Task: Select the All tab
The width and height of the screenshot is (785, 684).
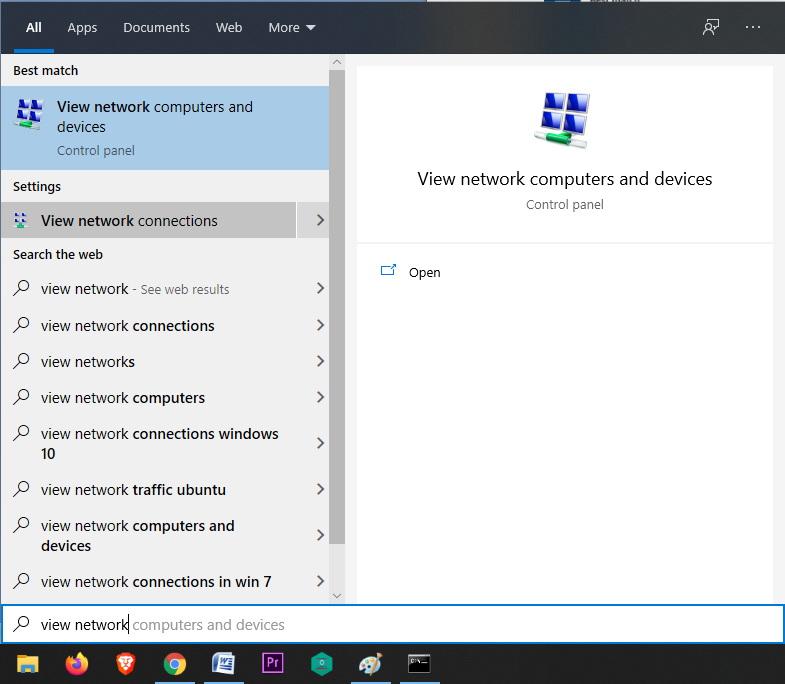Action: 34,27
